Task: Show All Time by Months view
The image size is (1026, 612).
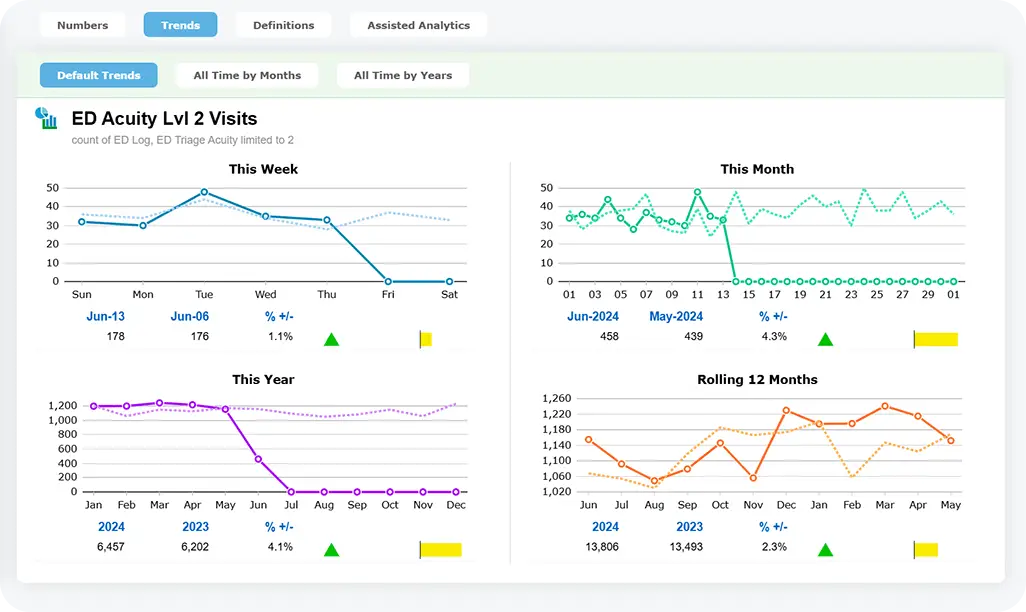Action: pyautogui.click(x=247, y=75)
